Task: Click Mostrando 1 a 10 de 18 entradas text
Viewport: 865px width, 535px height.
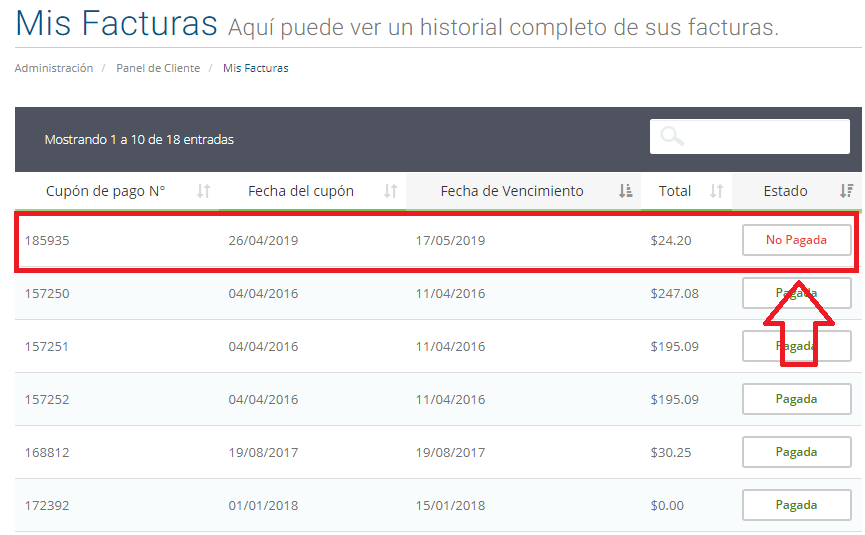Action: coord(139,140)
